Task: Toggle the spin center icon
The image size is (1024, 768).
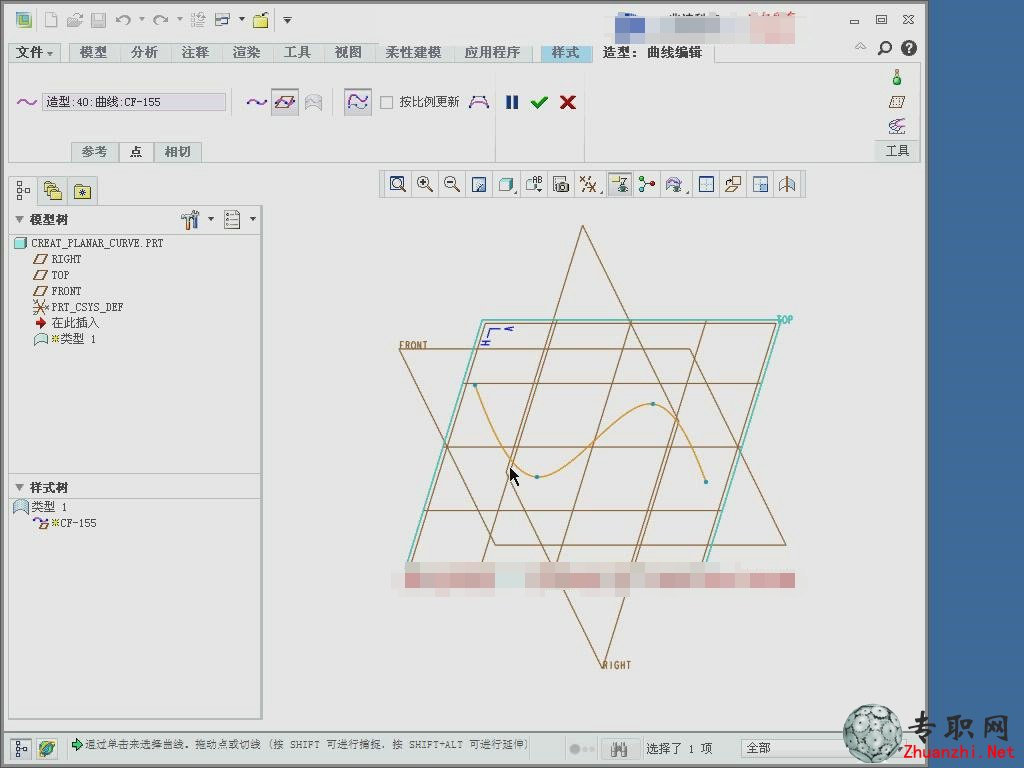Action: pos(647,184)
